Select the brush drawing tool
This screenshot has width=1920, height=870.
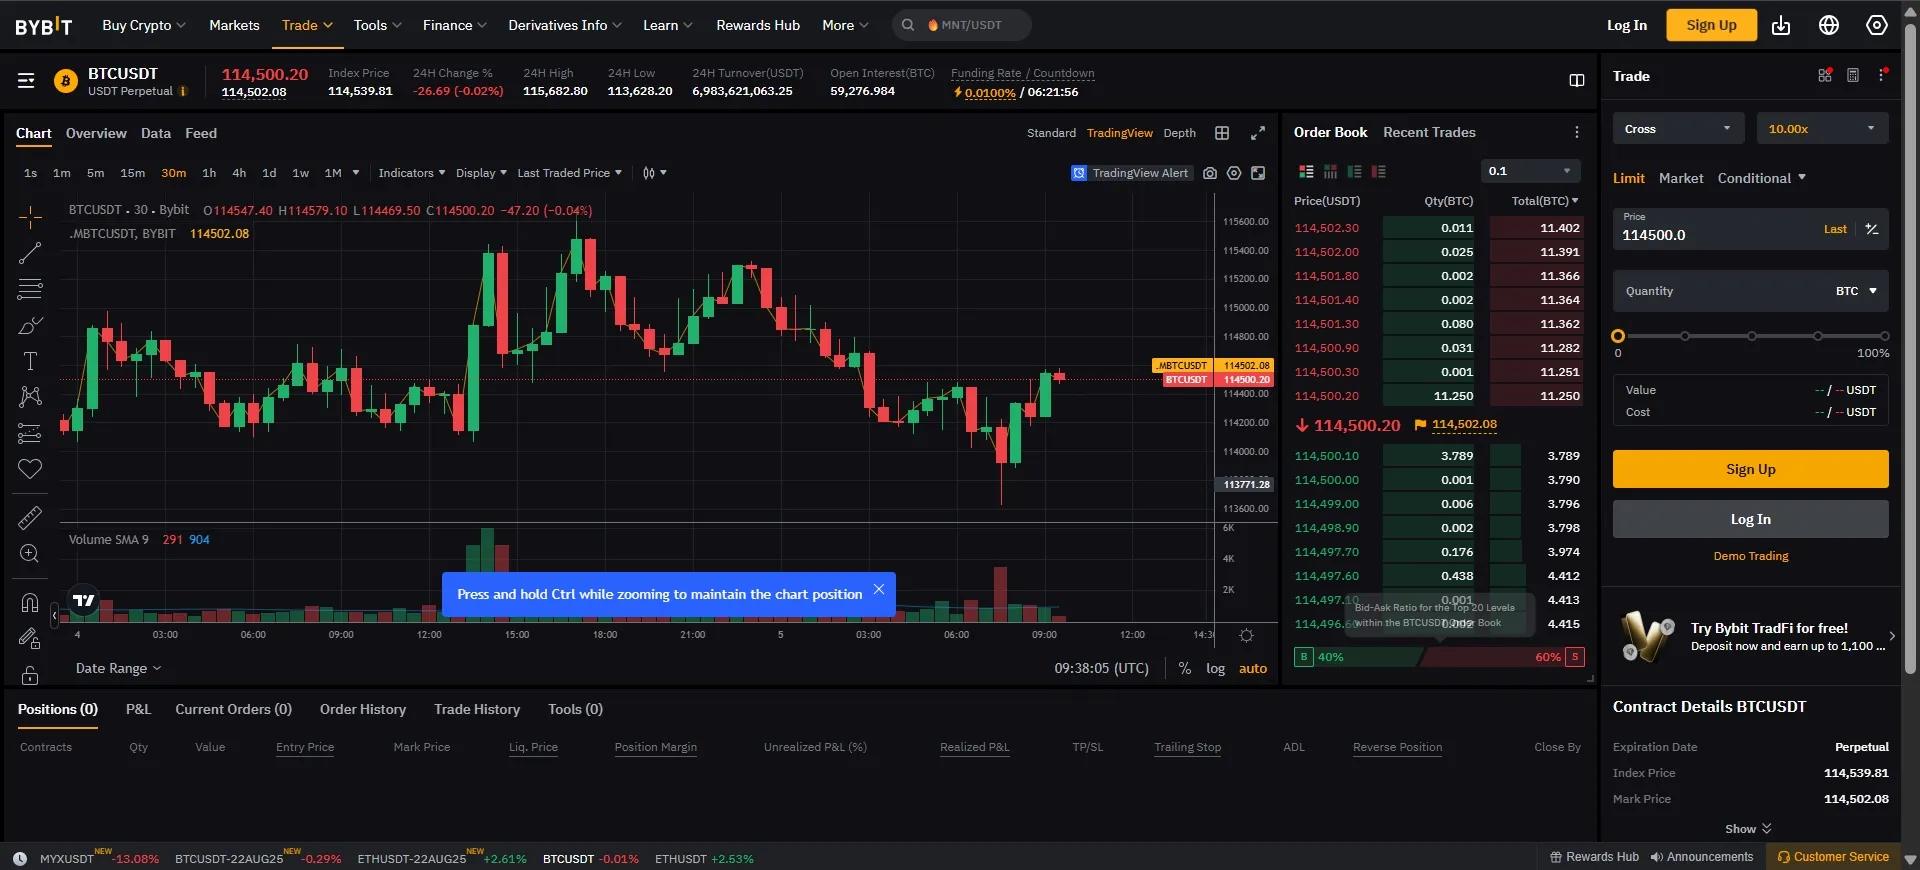[x=30, y=325]
